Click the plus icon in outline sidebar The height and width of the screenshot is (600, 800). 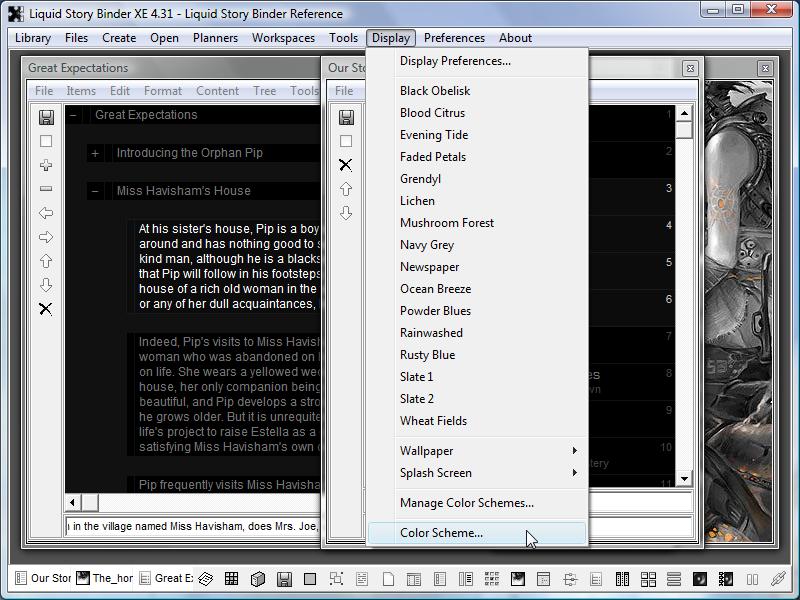(x=46, y=165)
